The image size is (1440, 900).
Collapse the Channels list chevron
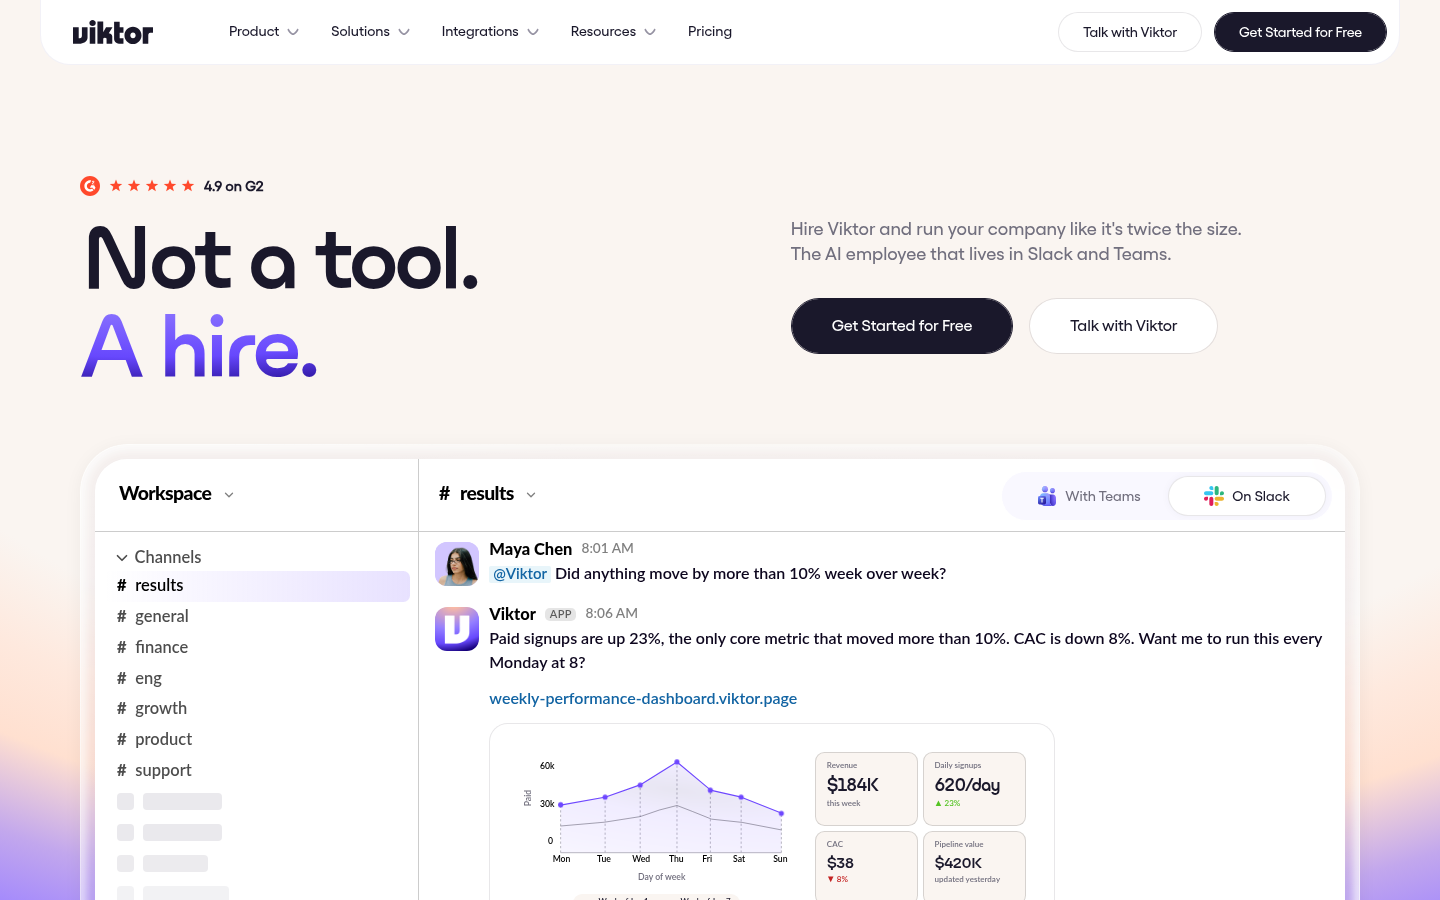pyautogui.click(x=122, y=558)
